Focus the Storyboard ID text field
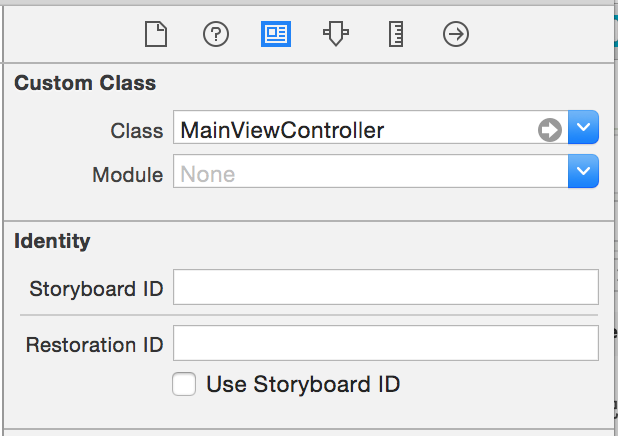The image size is (618, 436). [x=386, y=287]
